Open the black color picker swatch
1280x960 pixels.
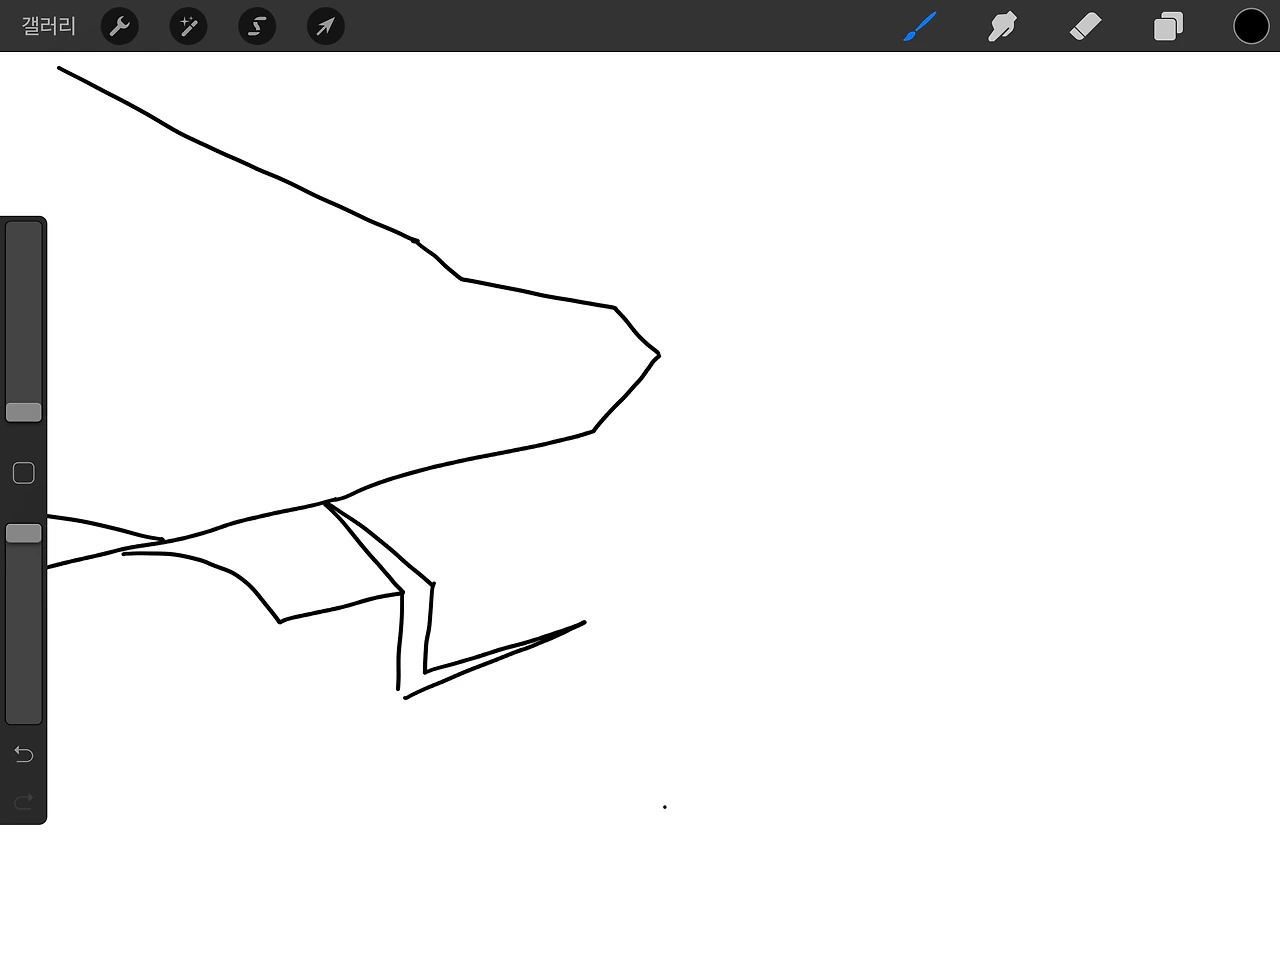click(x=1251, y=26)
